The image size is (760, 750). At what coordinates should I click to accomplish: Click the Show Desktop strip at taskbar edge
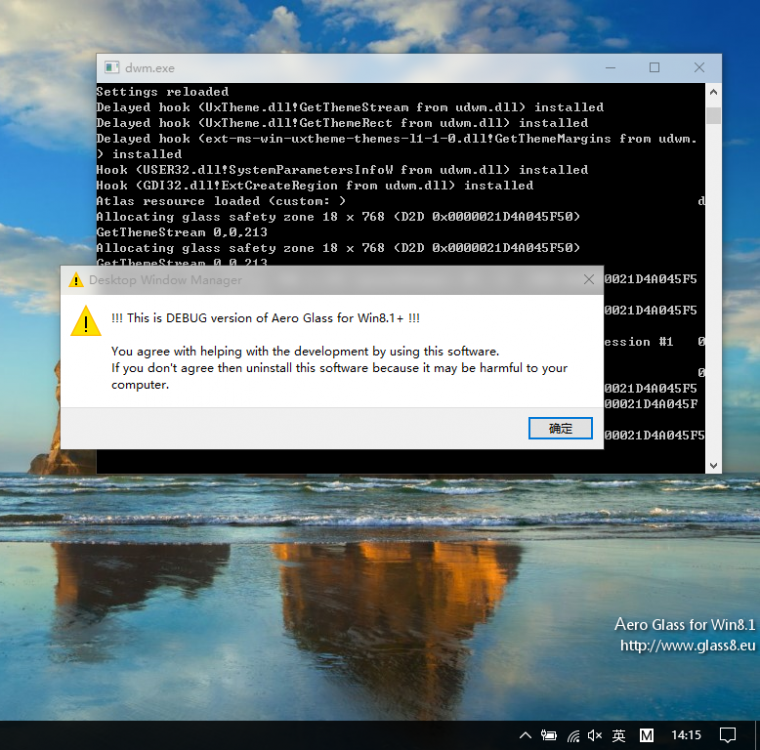click(x=757, y=735)
